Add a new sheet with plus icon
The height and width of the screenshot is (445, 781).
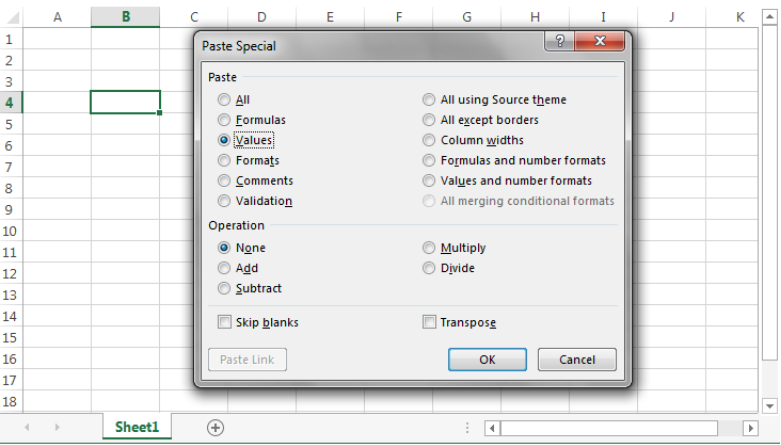coord(215,428)
